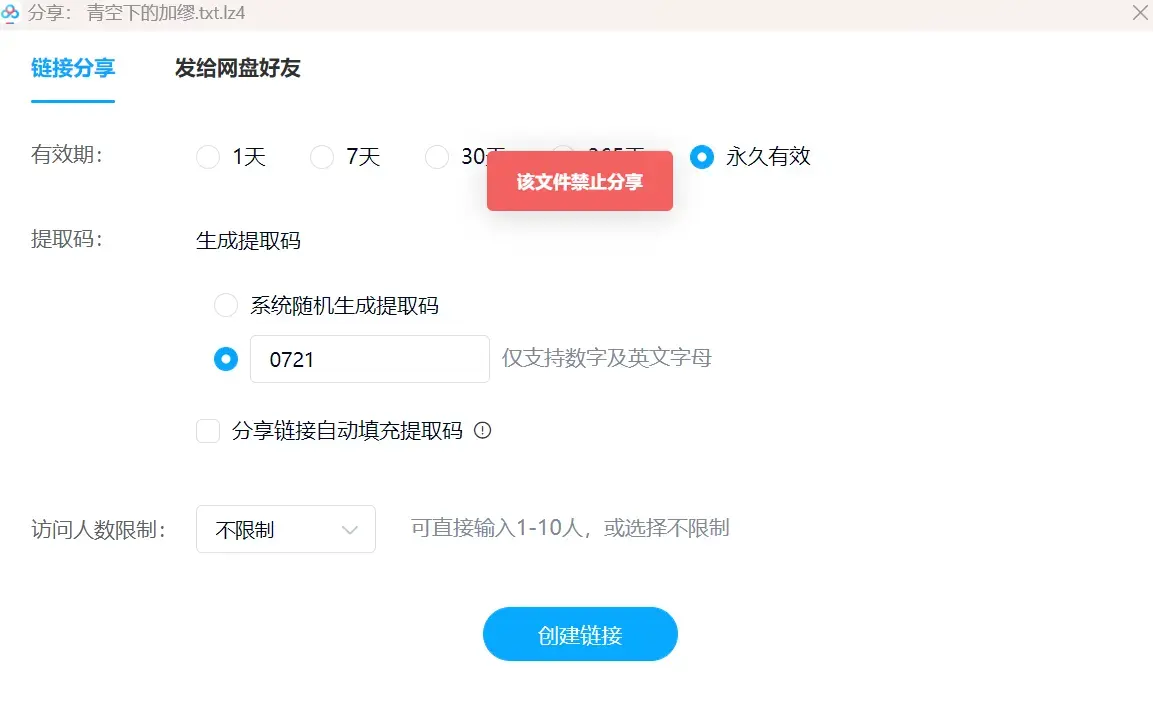
Task: Switch to 链接分享 tab
Action: [73, 68]
